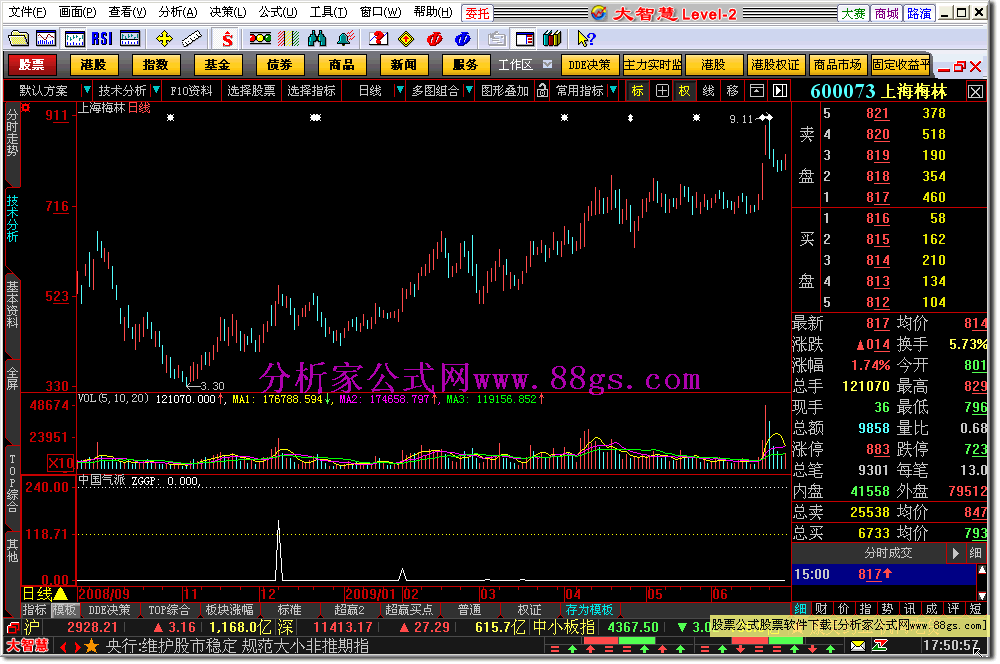Image resolution: width=1000 pixels, height=664 pixels.
Task: Select the 财 tab in bottom right panel
Action: coord(821,609)
